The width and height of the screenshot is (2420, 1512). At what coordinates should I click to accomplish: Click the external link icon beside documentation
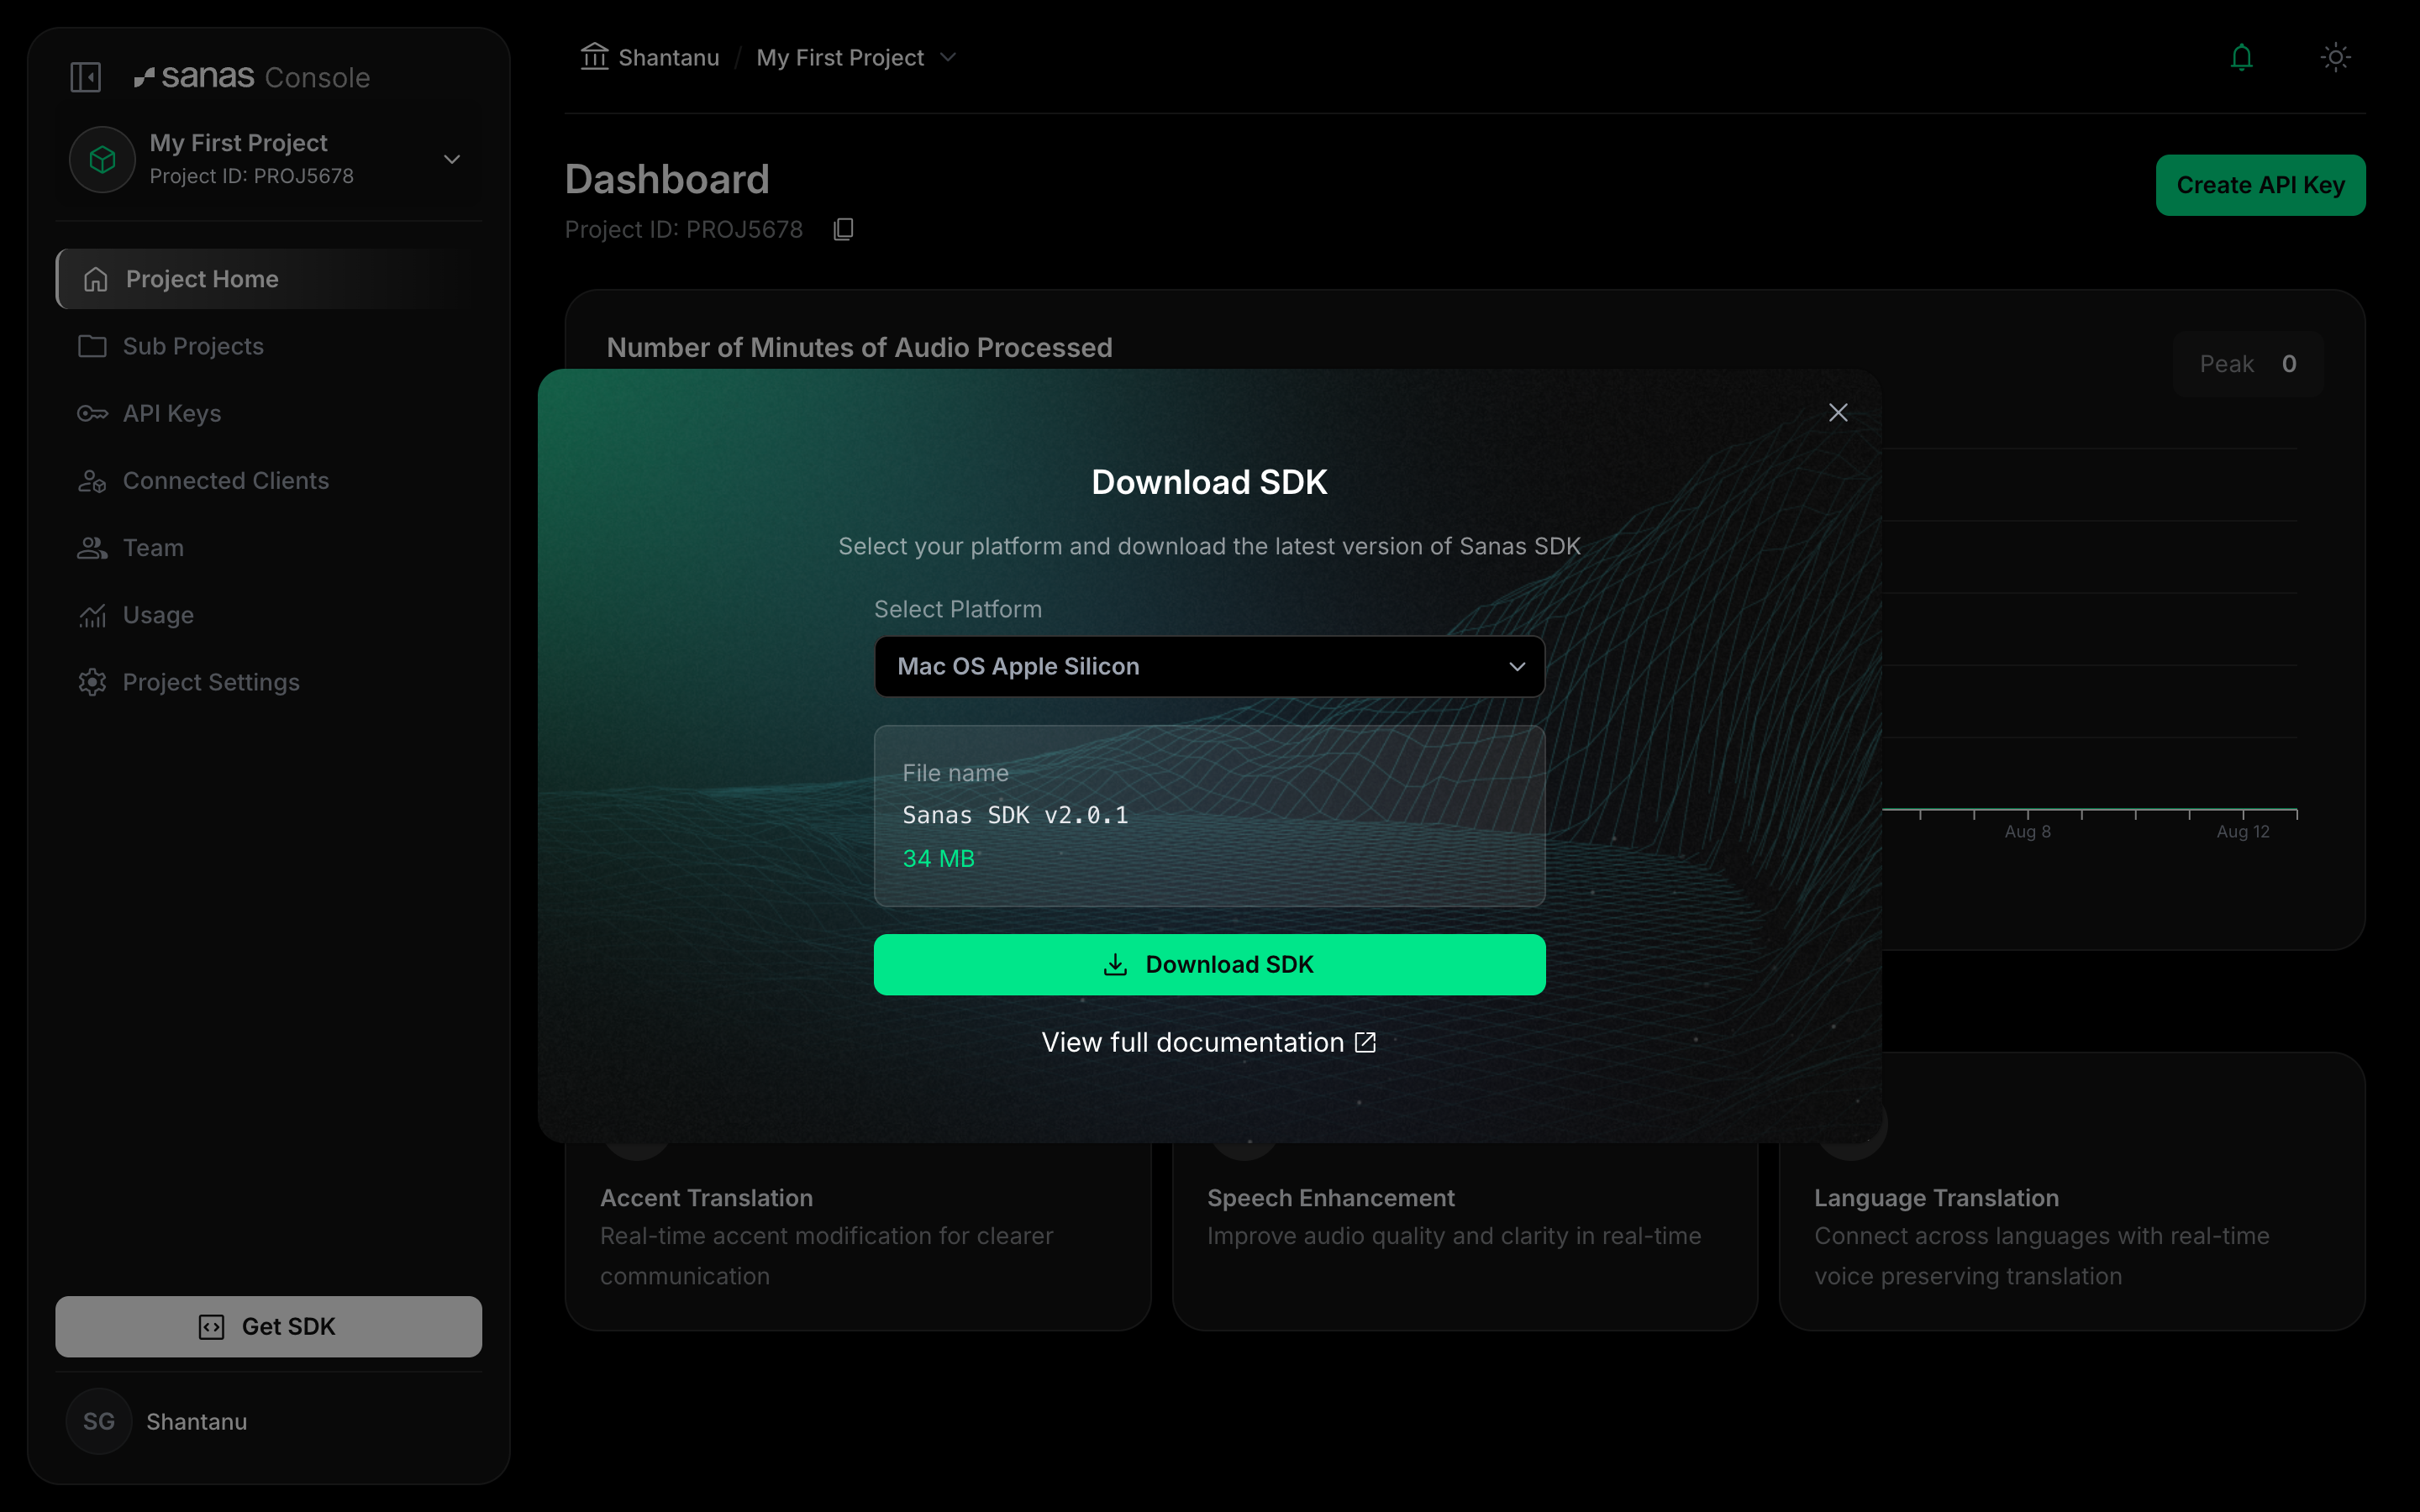(1365, 1042)
